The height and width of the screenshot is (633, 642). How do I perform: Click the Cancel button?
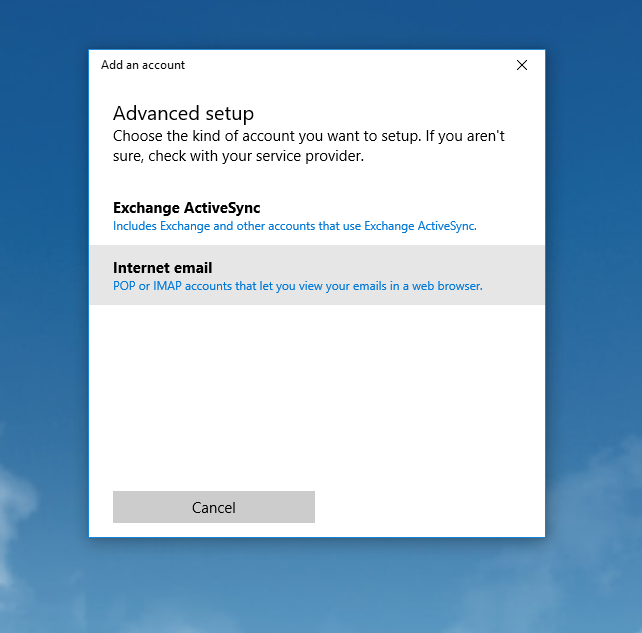214,507
